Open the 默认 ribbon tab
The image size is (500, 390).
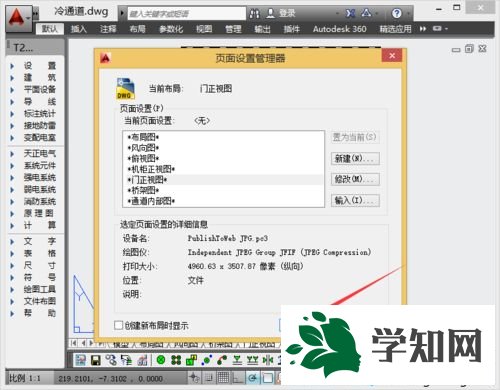[50, 29]
